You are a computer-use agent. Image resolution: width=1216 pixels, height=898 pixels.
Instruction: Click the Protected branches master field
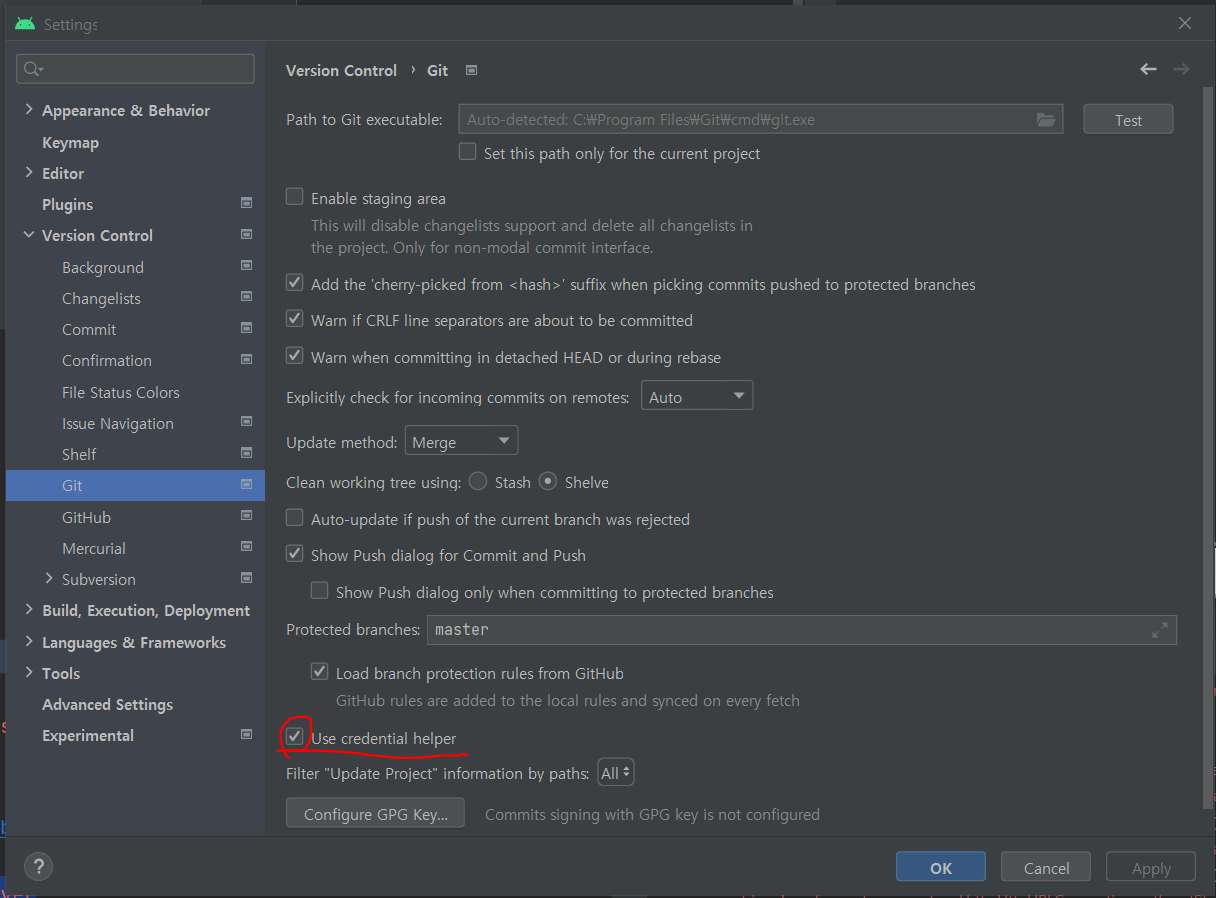[x=802, y=630]
